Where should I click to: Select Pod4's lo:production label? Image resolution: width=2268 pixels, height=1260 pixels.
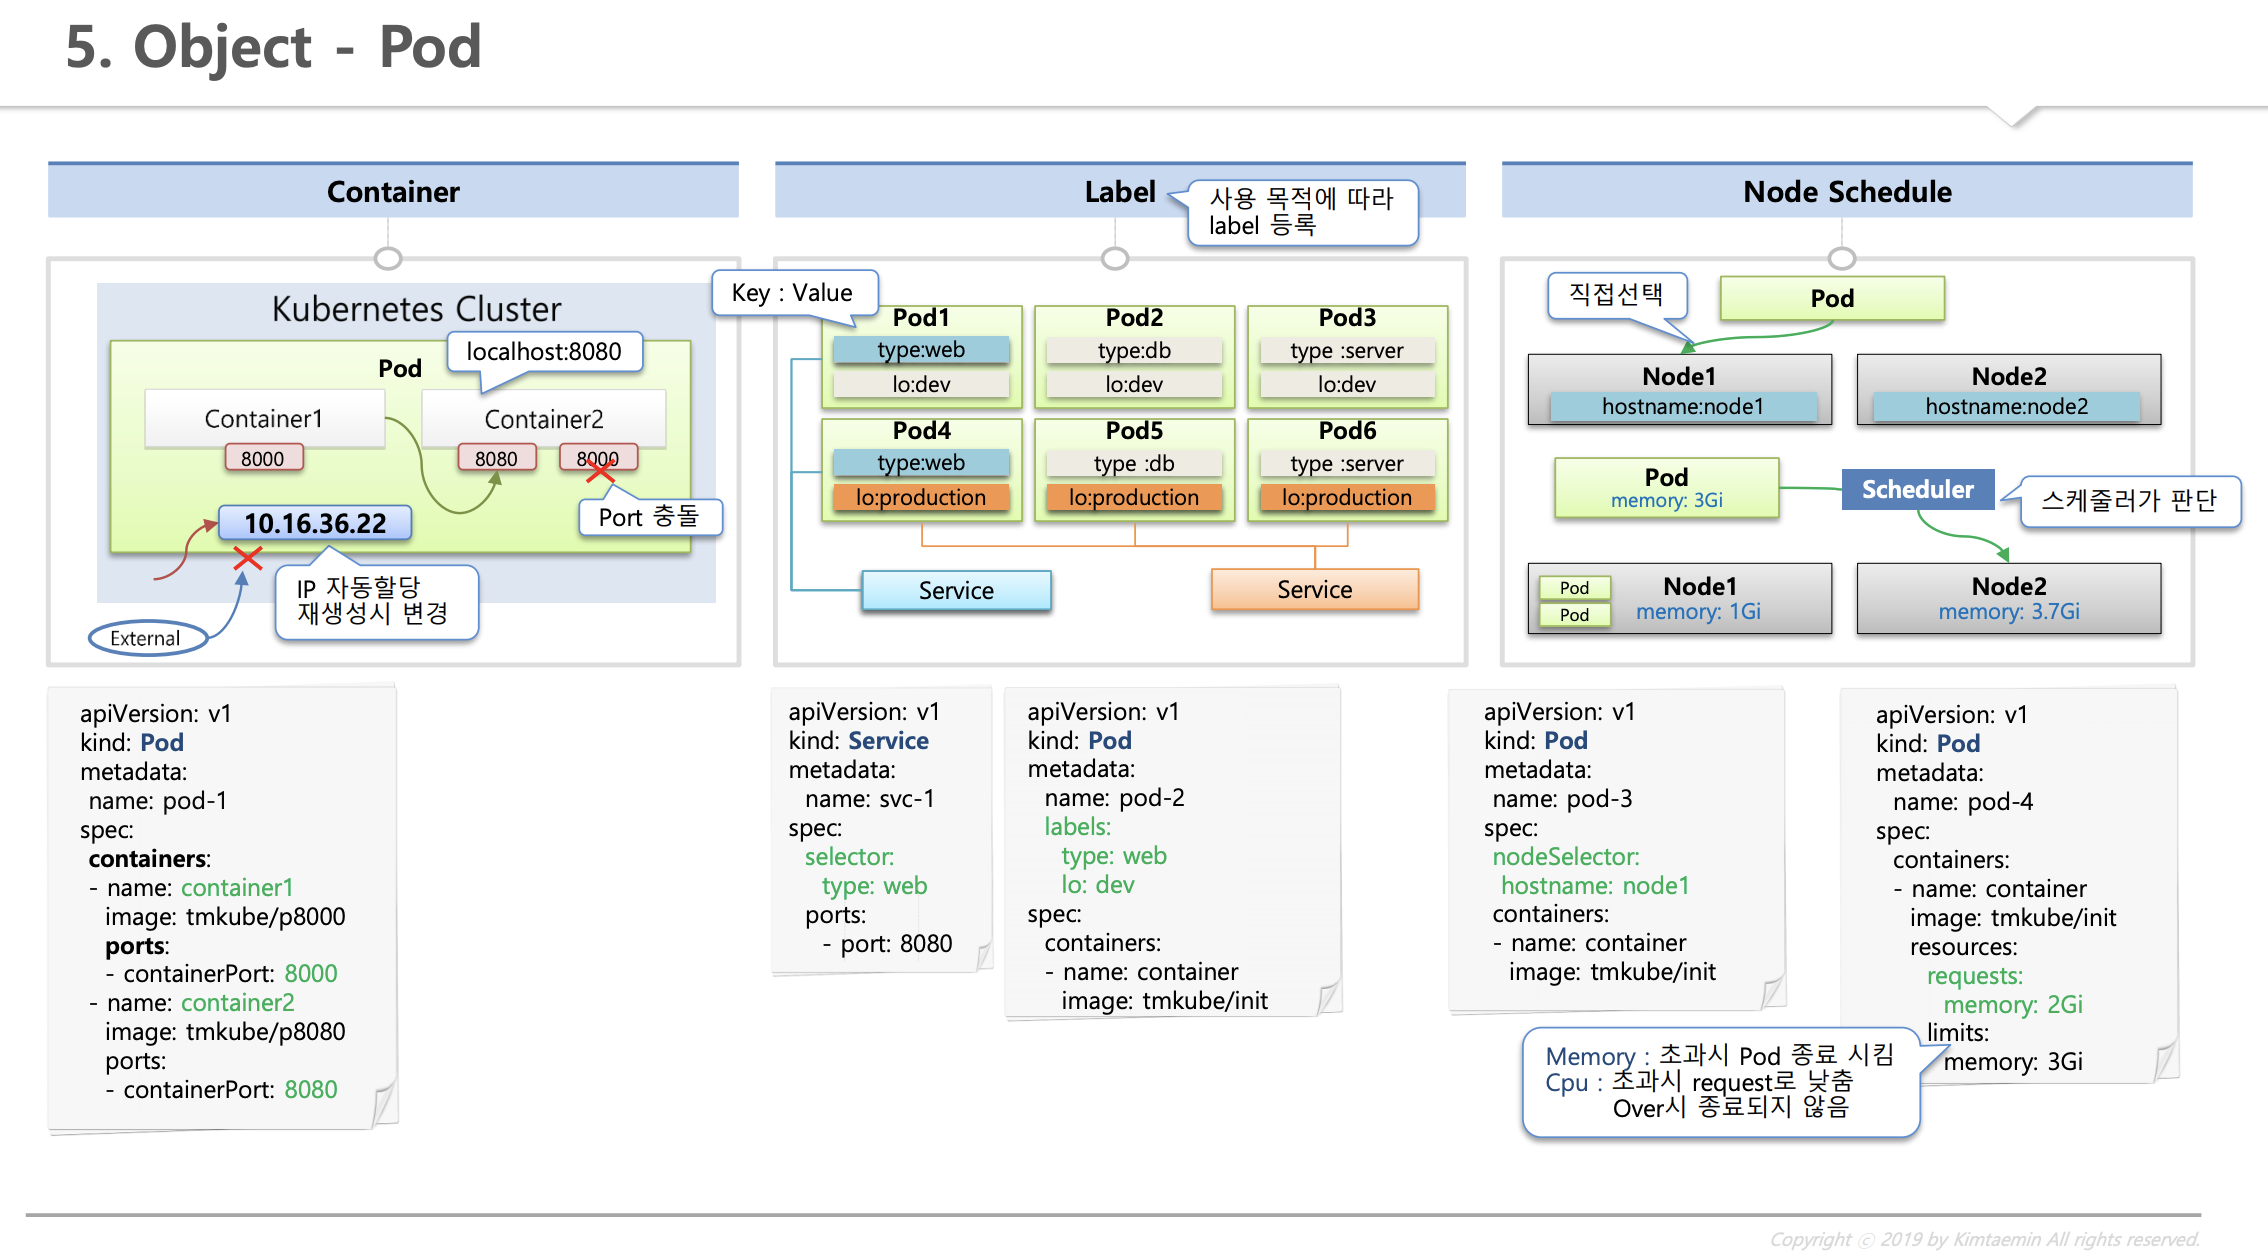[x=921, y=497]
